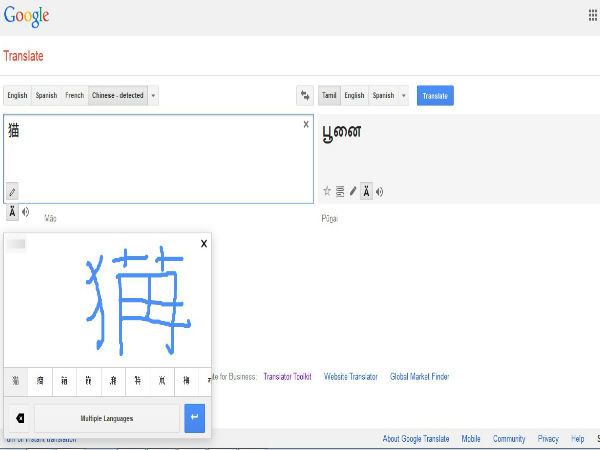The image size is (600, 450).
Task: Open the Multiple Languages selector
Action: 107,418
